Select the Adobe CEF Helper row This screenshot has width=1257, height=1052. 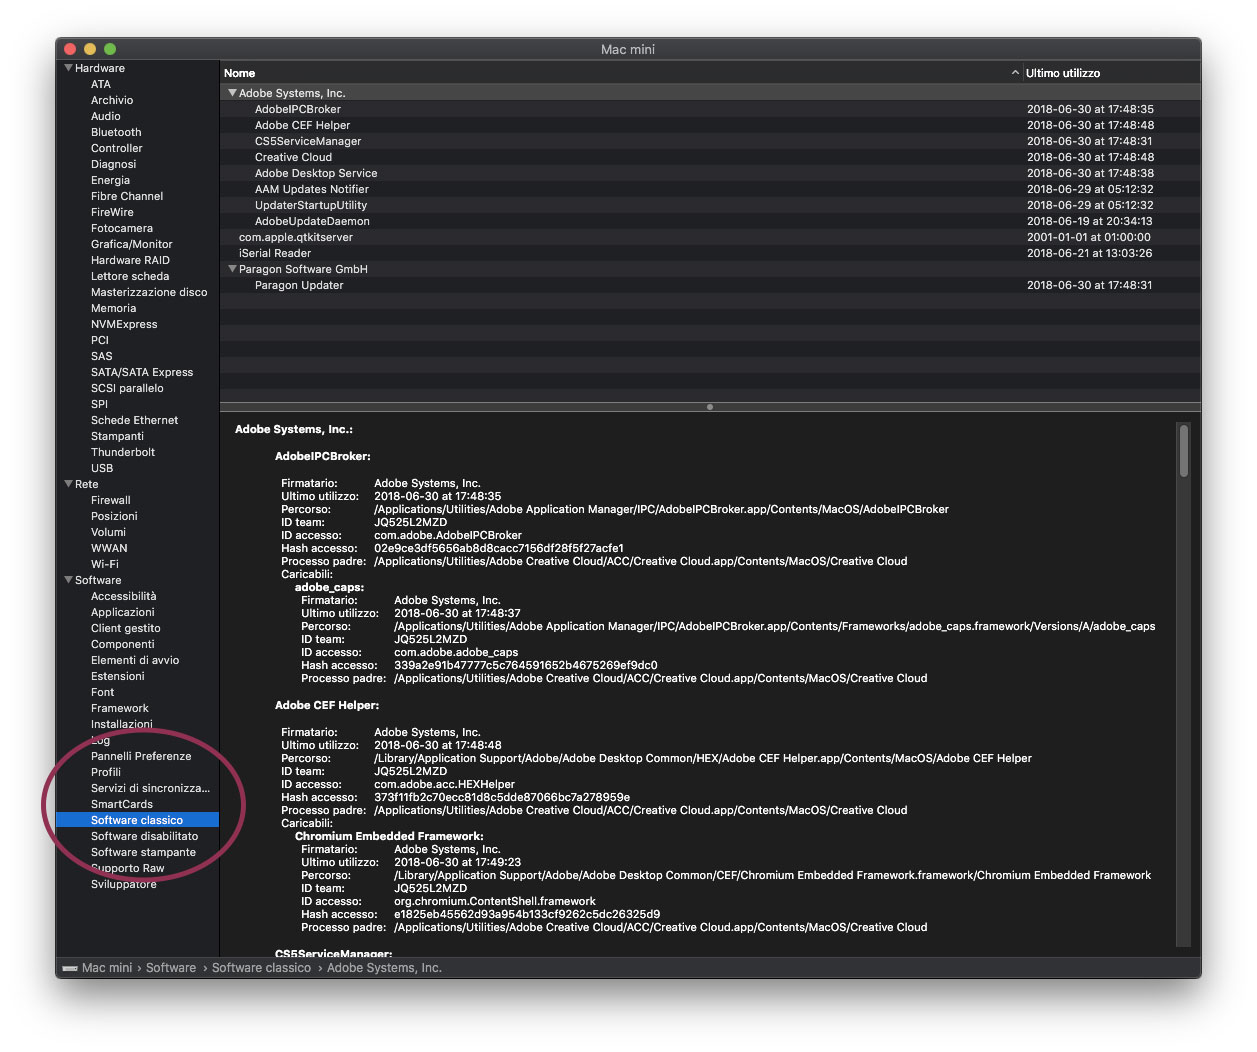[x=710, y=125]
